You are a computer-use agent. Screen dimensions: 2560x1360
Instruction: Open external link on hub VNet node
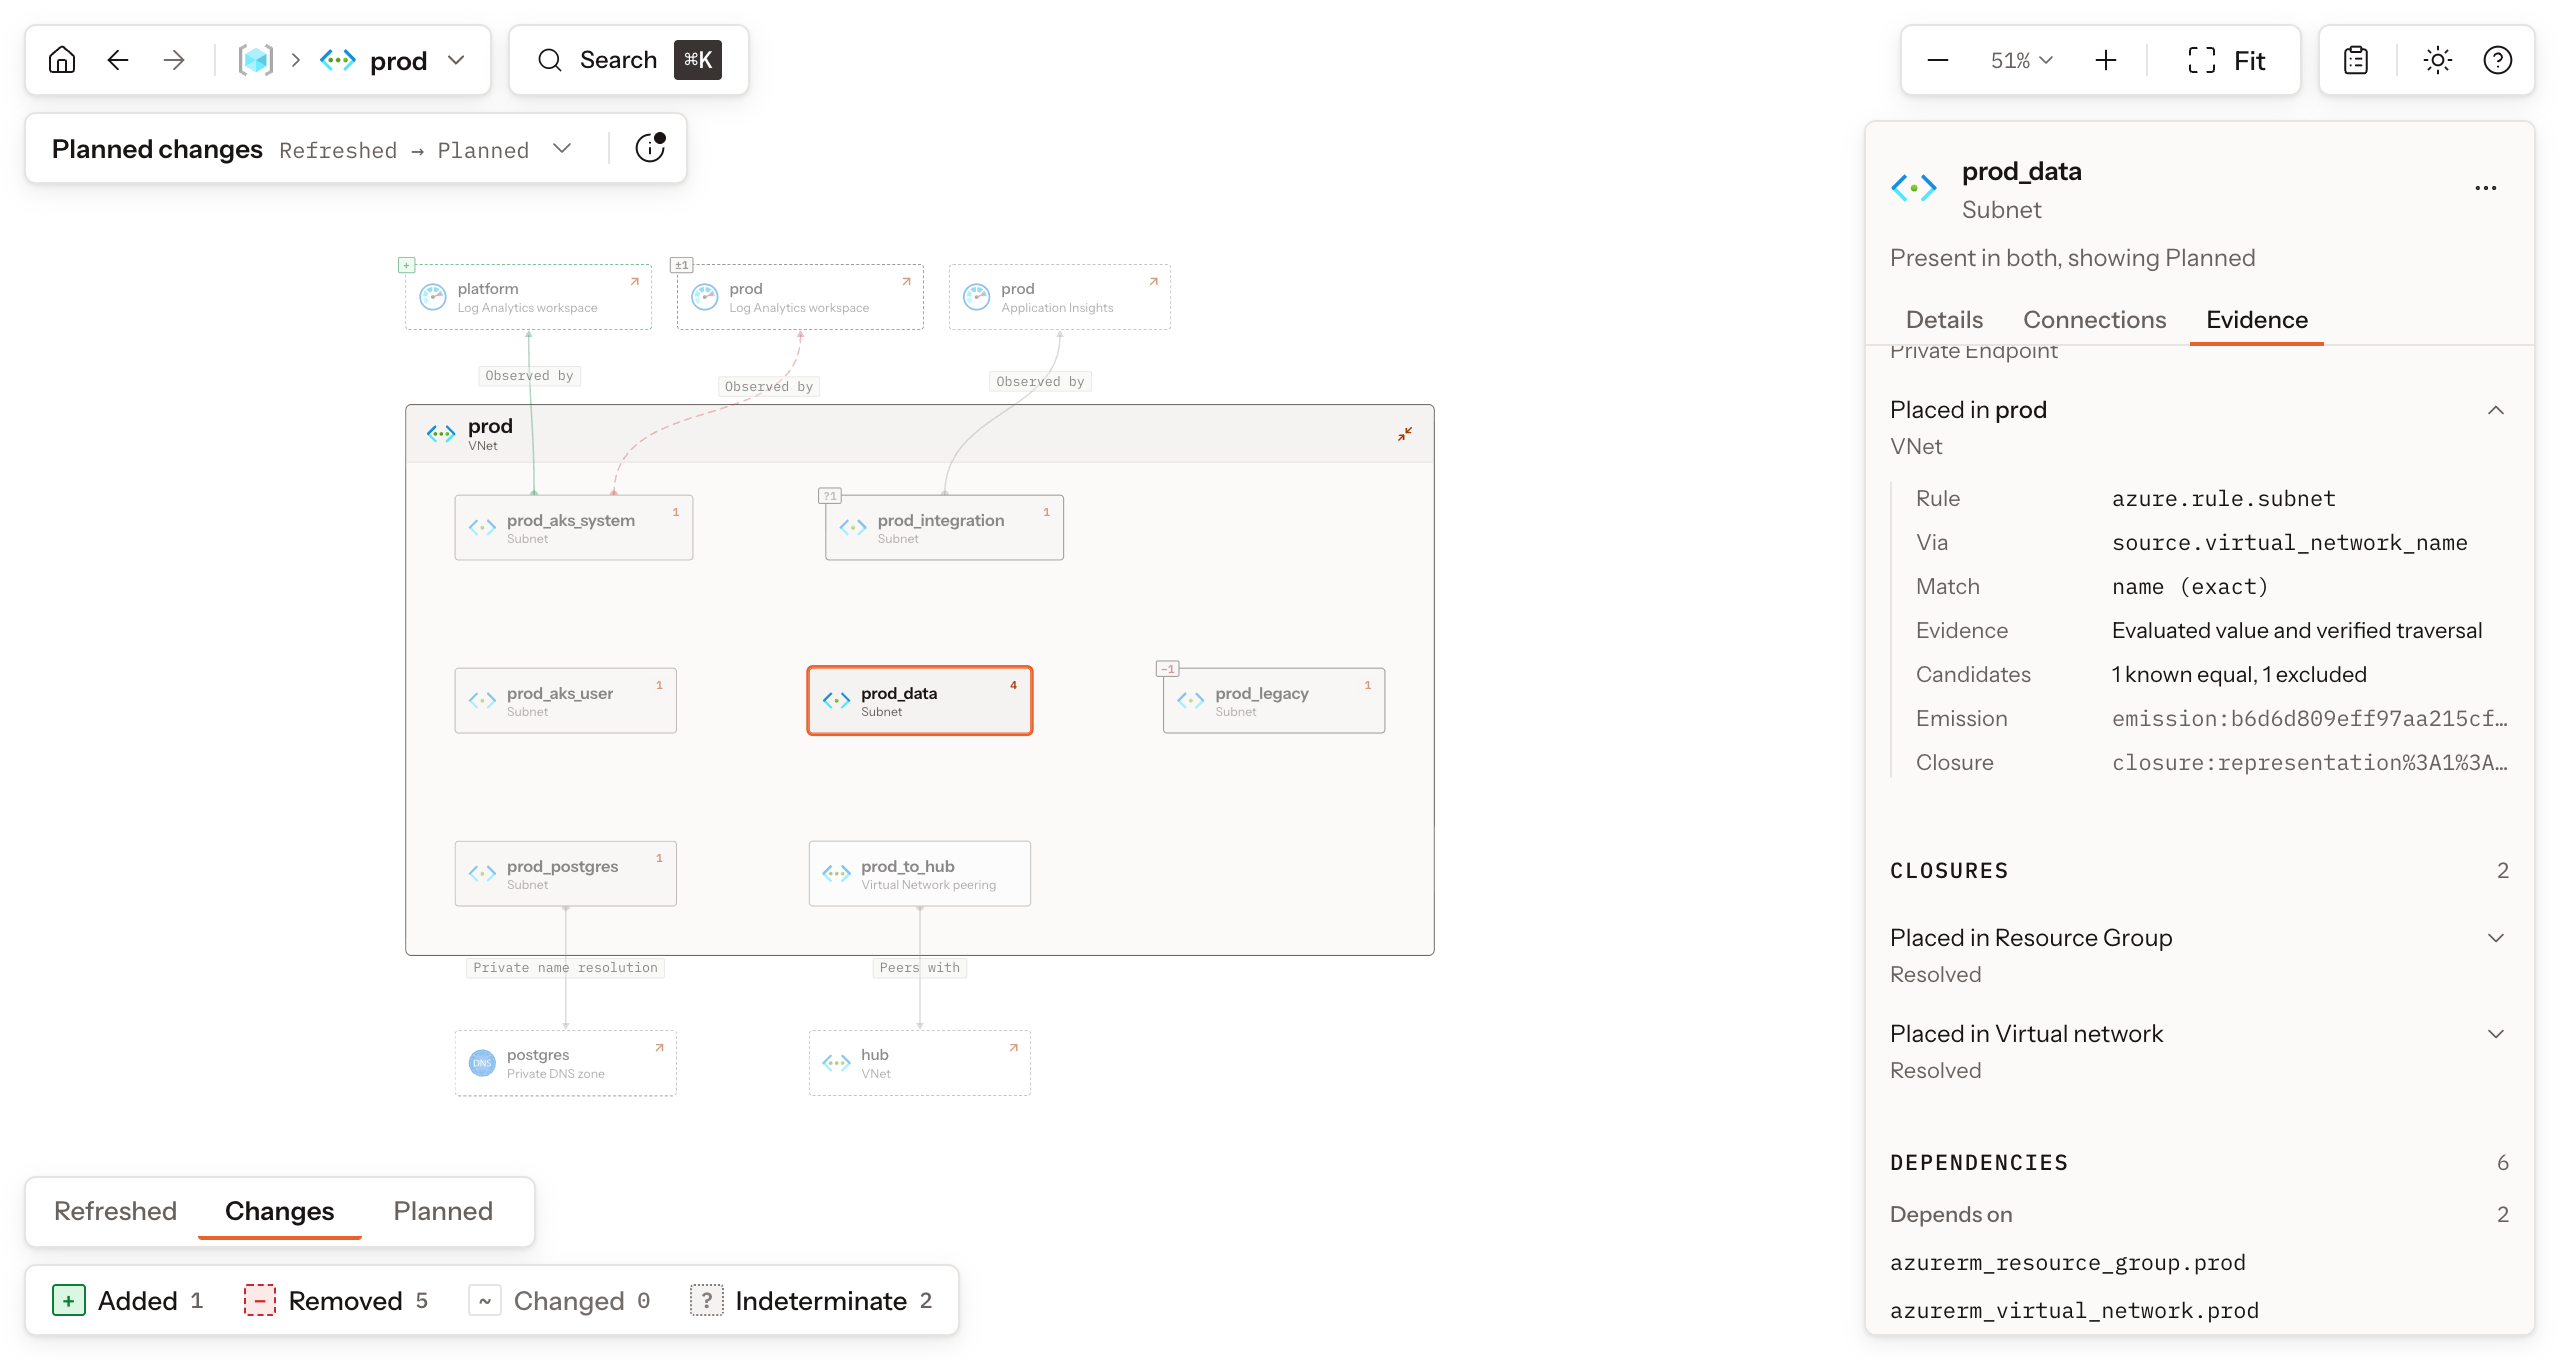tap(1013, 1048)
